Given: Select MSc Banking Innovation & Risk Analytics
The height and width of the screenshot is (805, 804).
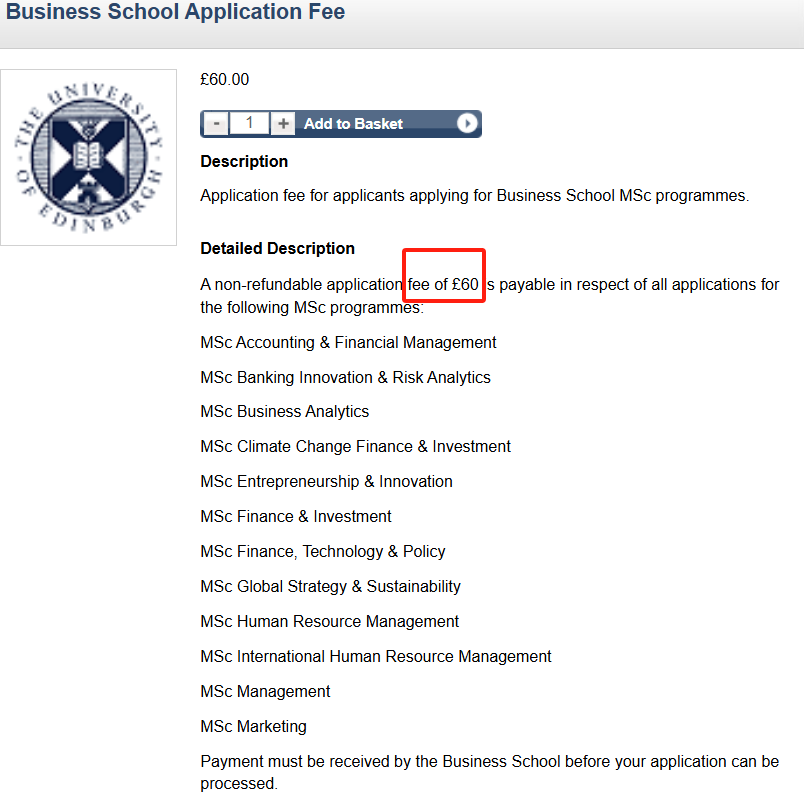Looking at the screenshot, I should (x=345, y=377).
